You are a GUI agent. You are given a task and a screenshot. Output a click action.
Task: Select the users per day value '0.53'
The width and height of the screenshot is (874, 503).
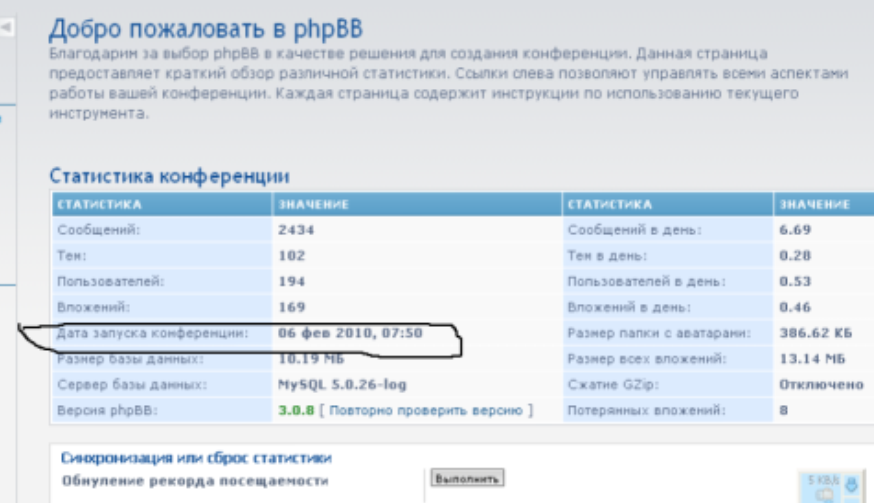[795, 281]
